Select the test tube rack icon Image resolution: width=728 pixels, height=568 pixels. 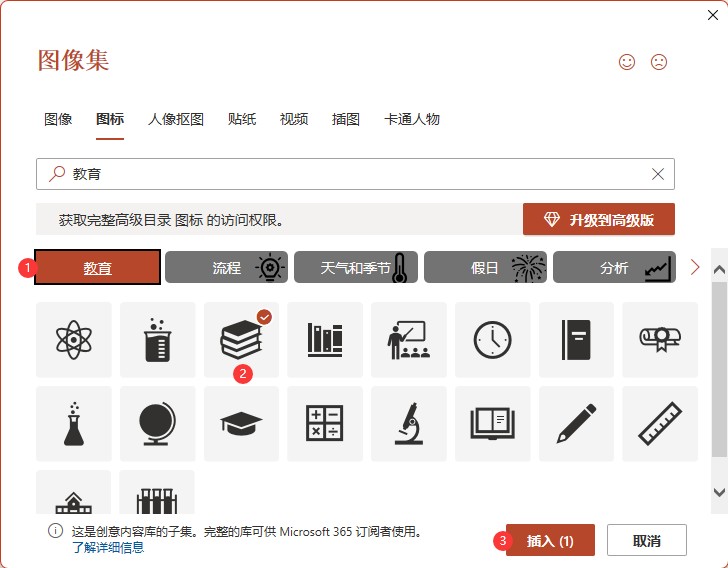[x=157, y=492]
